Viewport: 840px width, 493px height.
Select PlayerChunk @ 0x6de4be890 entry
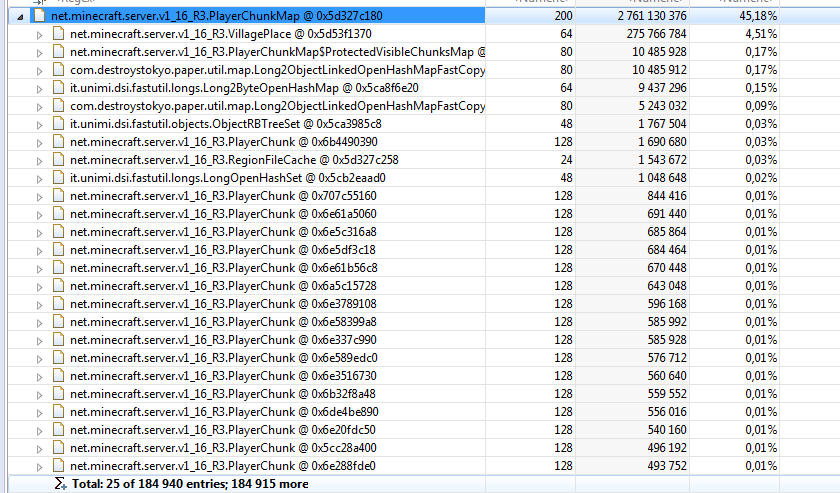pyautogui.click(x=224, y=412)
